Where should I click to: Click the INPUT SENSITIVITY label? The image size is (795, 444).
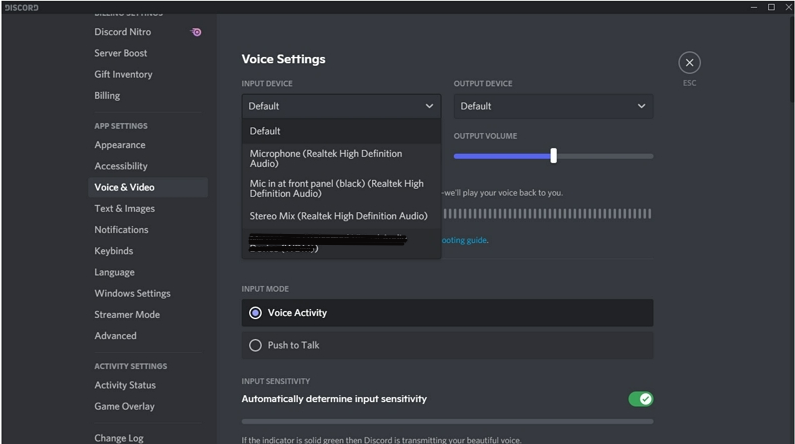coord(275,381)
